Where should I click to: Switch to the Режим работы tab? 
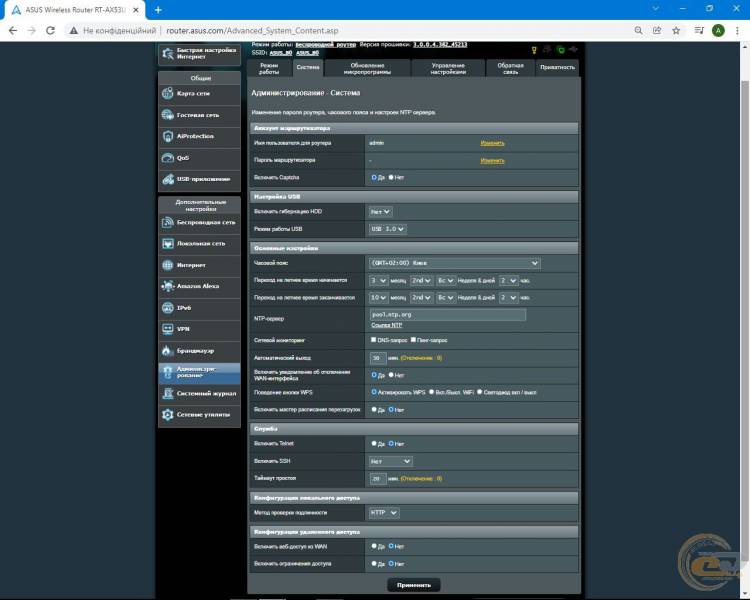click(269, 68)
